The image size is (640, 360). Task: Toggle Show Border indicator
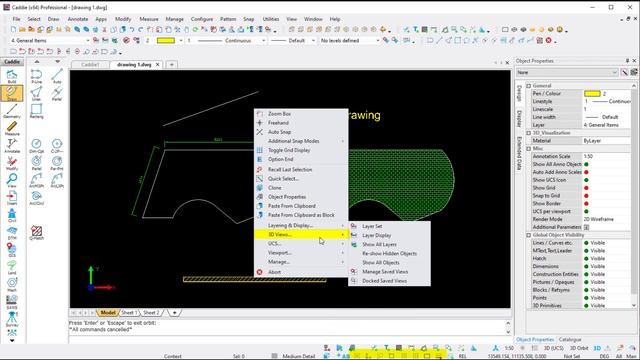point(586,203)
